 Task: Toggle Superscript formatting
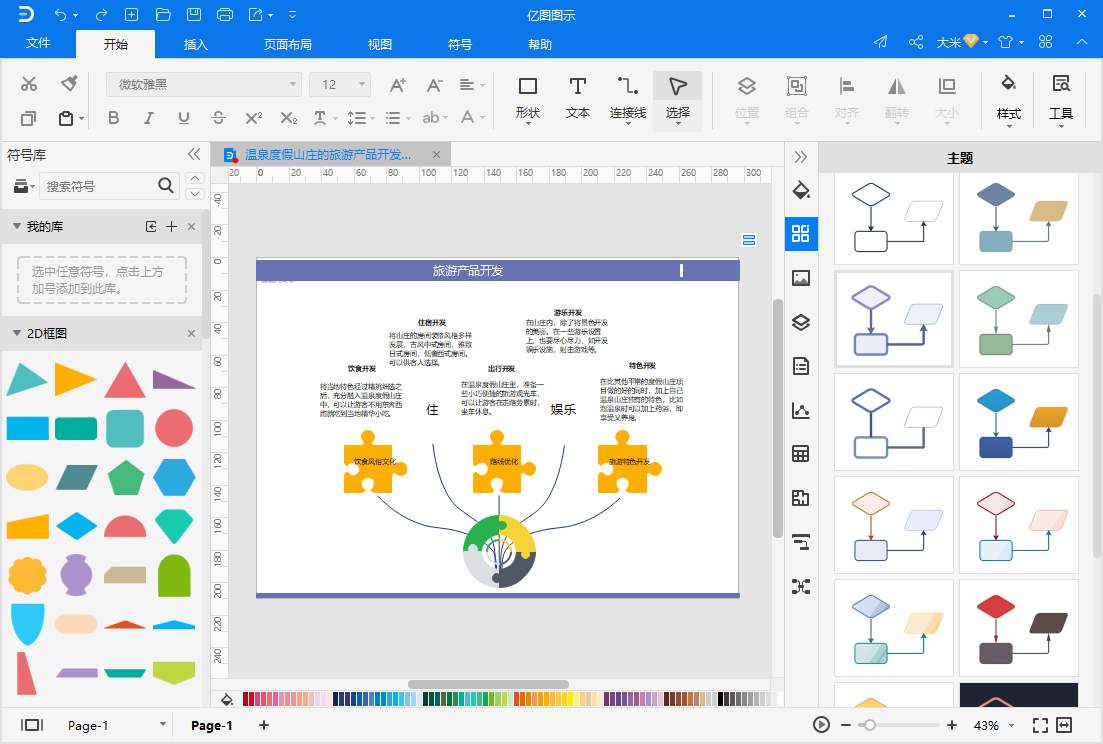(x=253, y=117)
